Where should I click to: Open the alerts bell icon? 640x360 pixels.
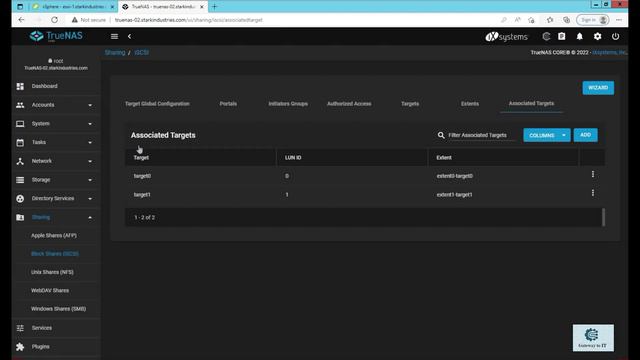tap(580, 36)
